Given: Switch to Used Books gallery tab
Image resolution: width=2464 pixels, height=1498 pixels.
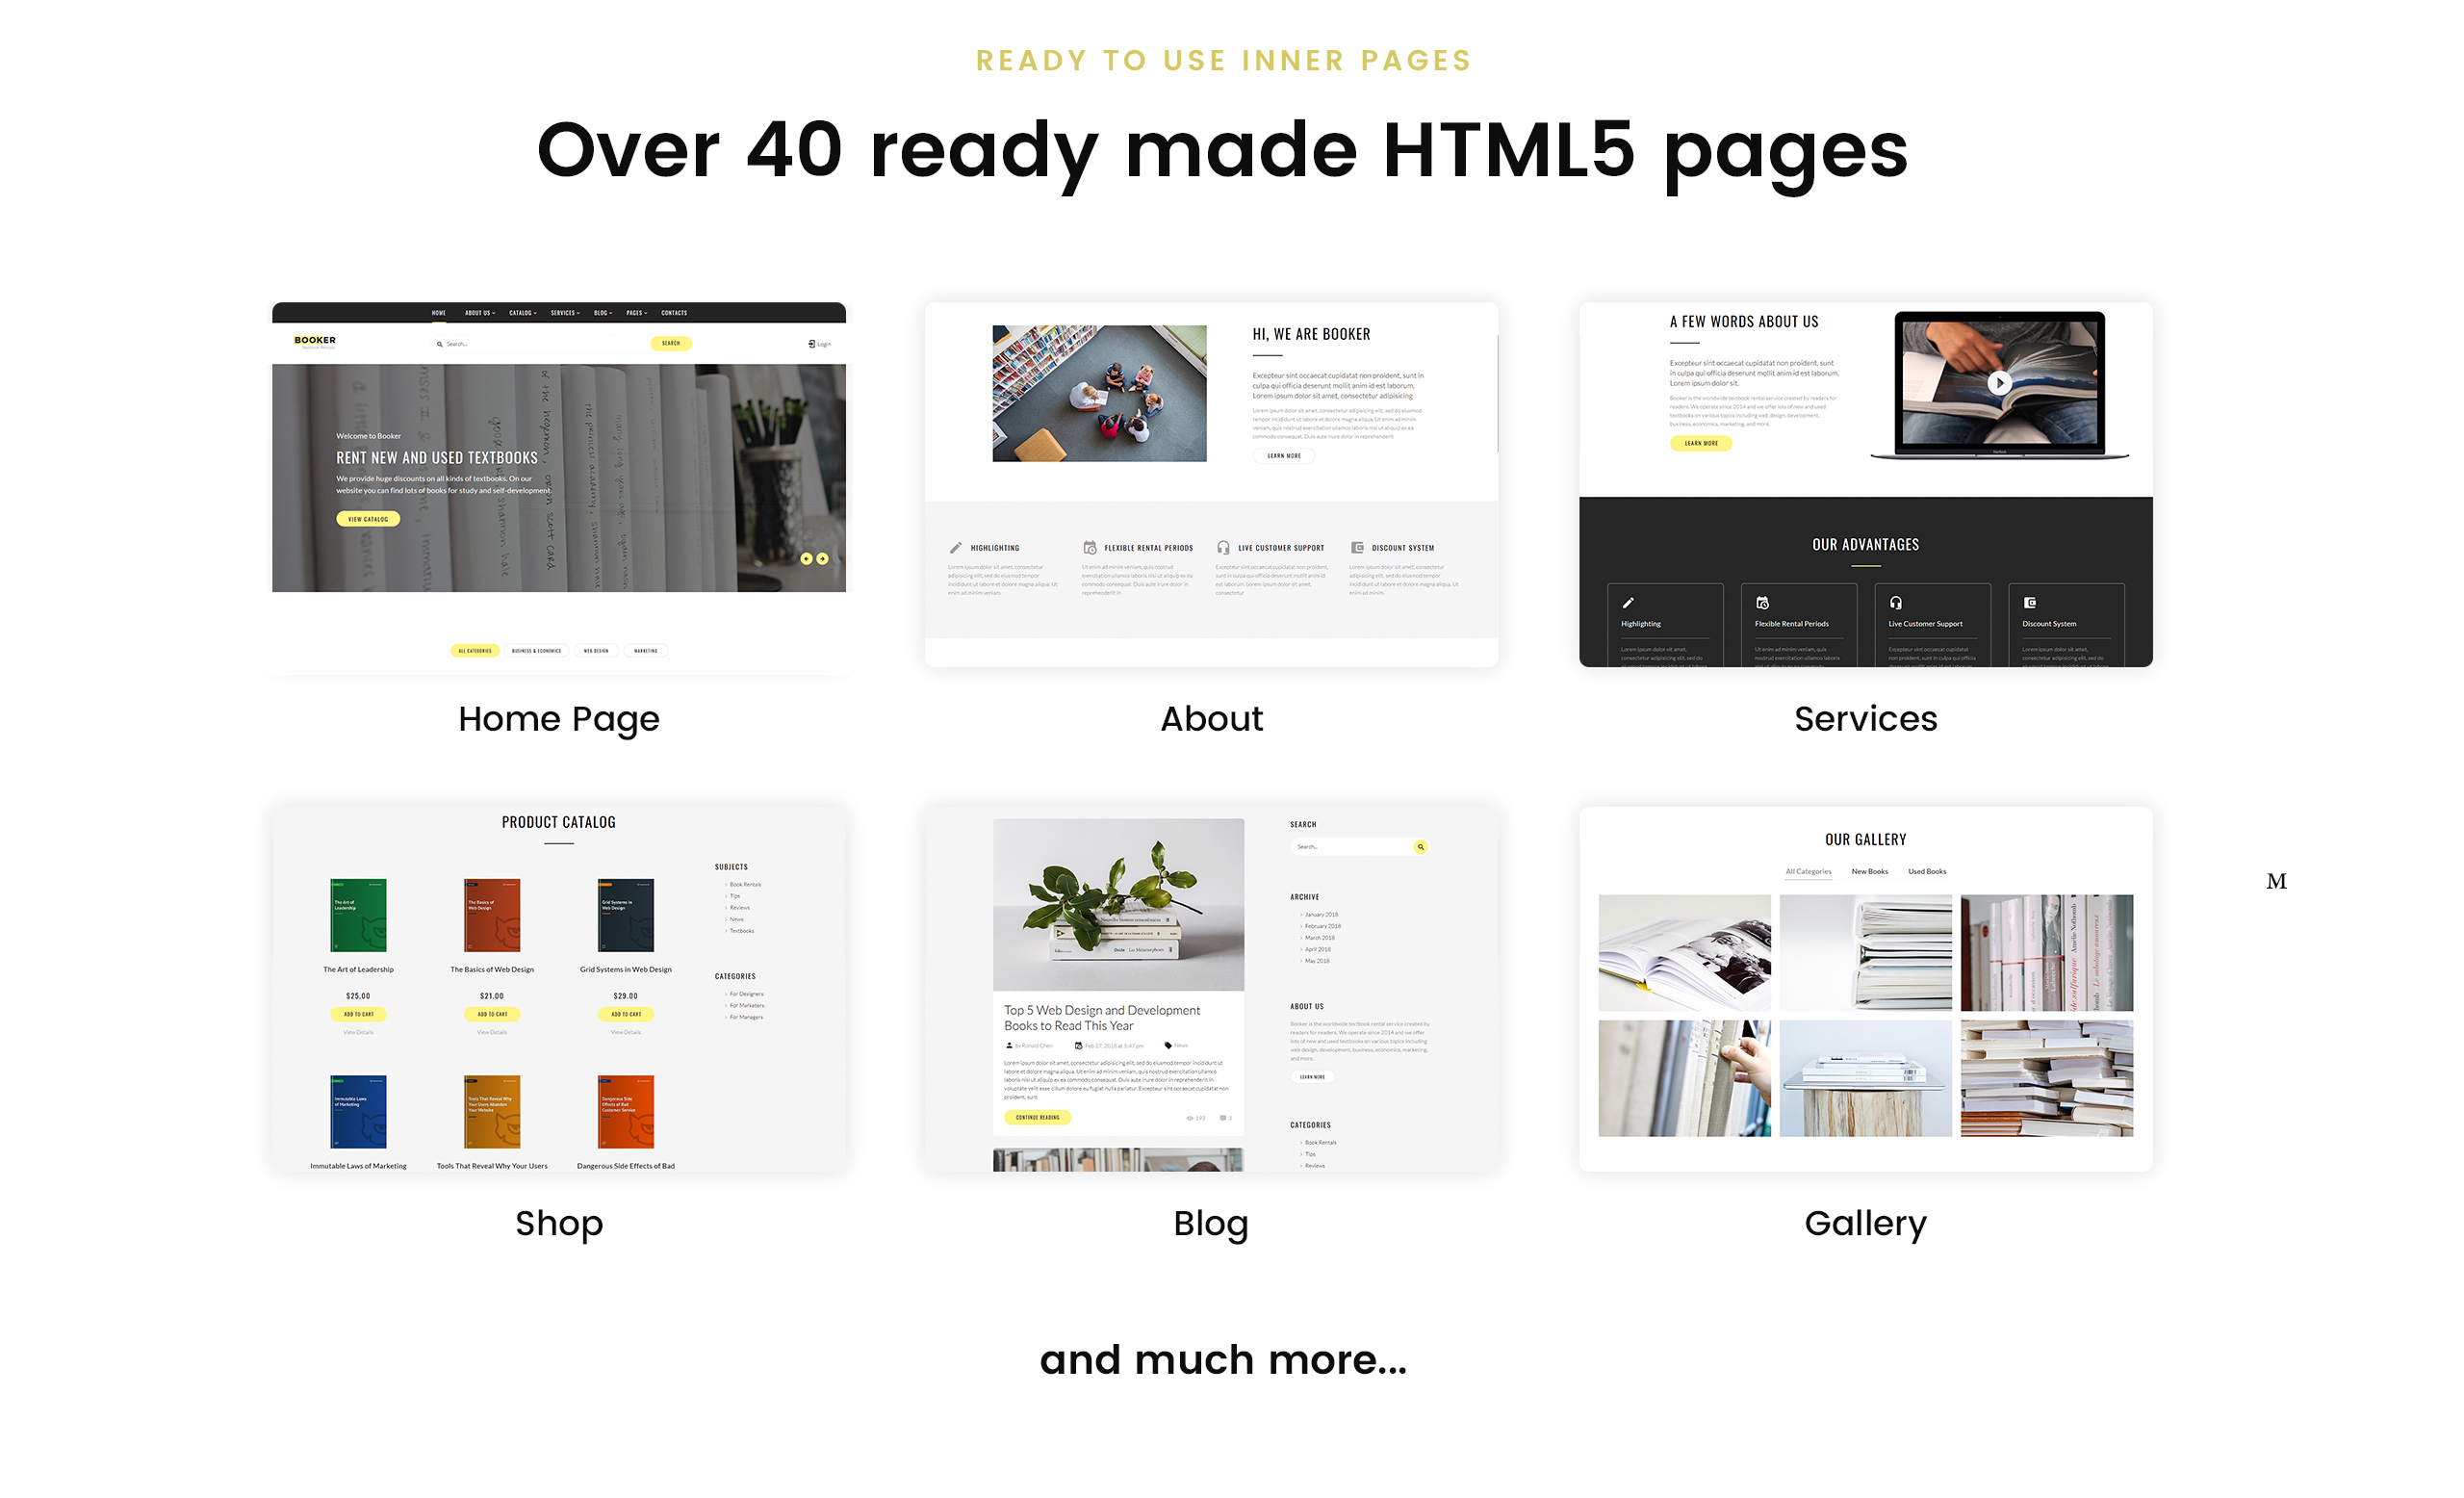Looking at the screenshot, I should coord(1927,872).
